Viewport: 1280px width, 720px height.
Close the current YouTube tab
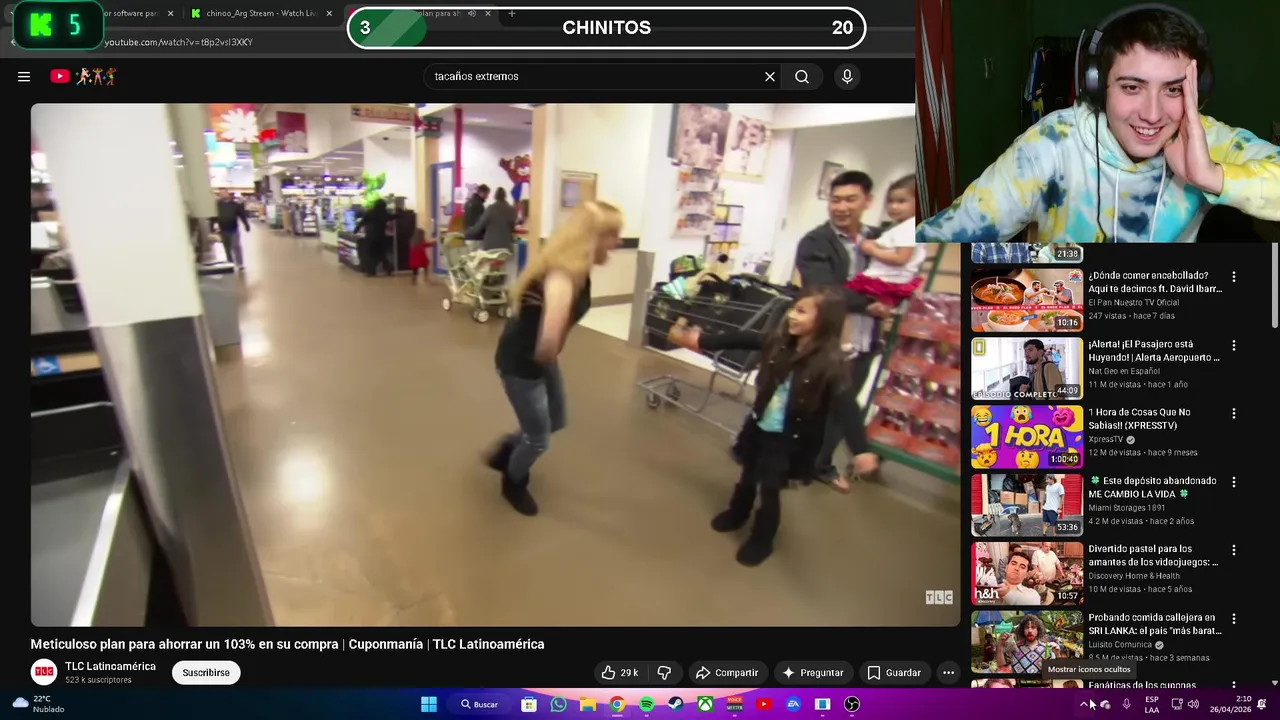(x=488, y=13)
